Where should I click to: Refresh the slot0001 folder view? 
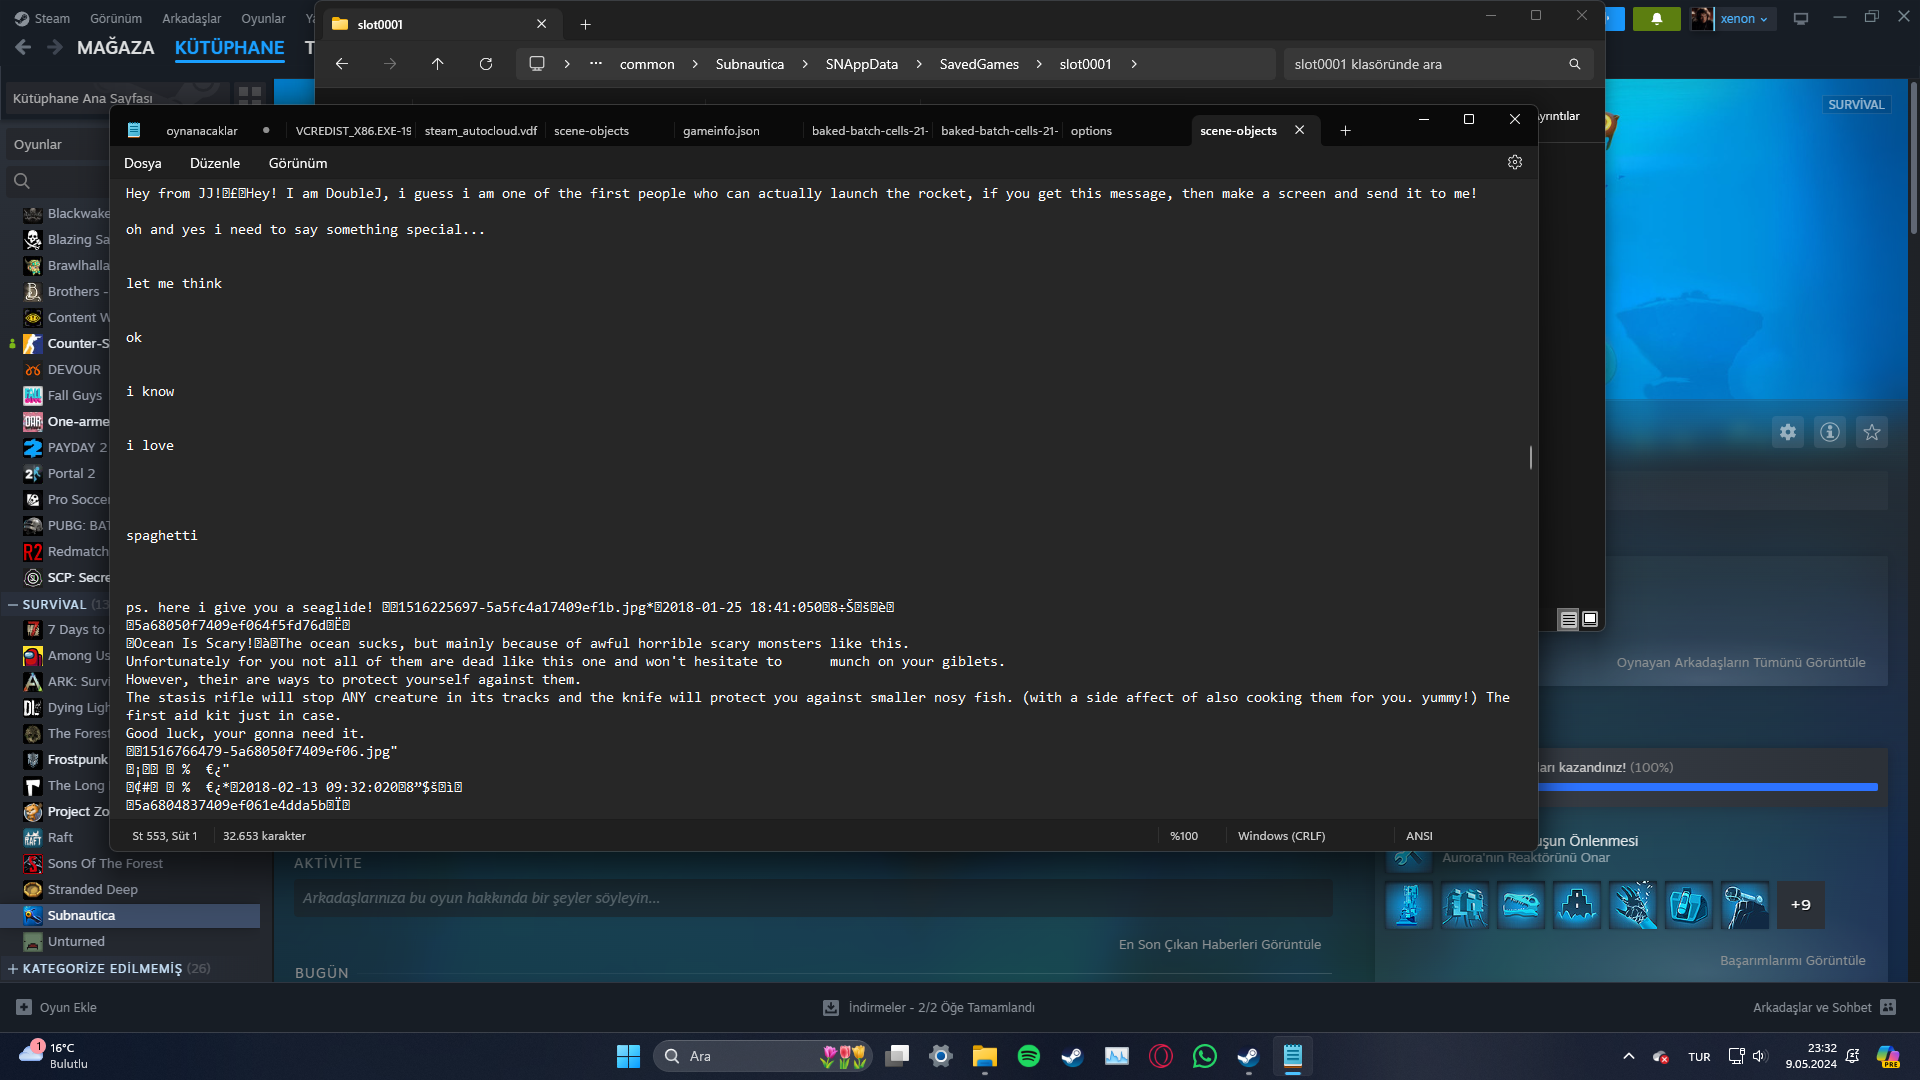(486, 64)
